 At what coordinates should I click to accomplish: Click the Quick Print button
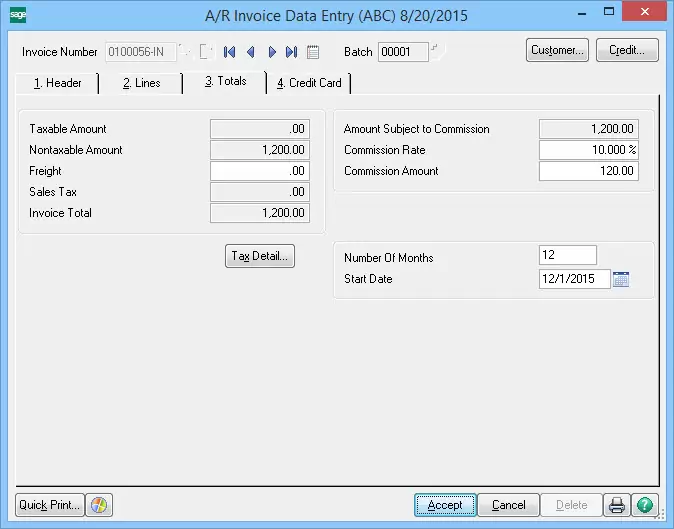pyautogui.click(x=49, y=505)
